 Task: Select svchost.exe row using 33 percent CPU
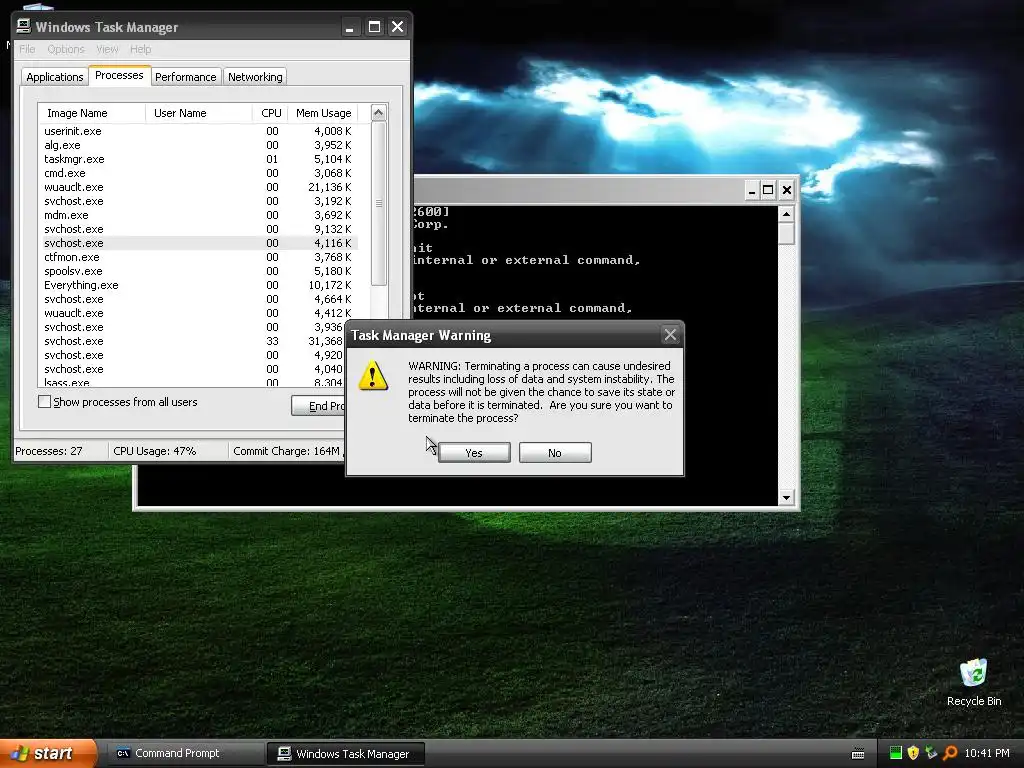point(192,341)
